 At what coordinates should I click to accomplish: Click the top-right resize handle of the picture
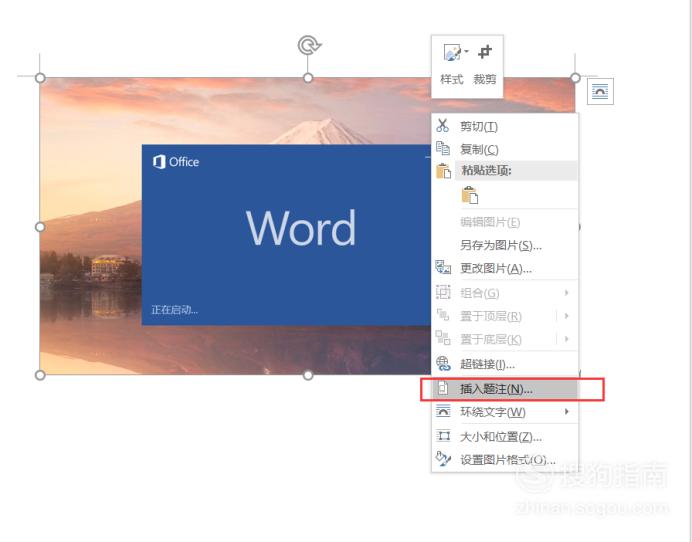coord(575,78)
